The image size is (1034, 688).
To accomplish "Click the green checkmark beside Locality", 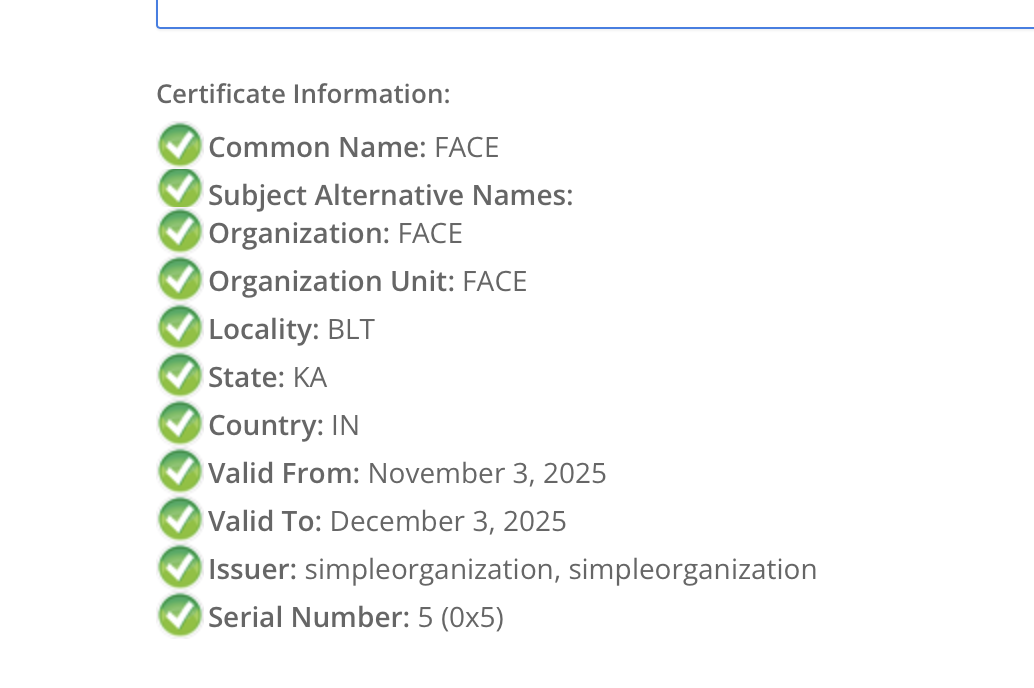I will click(180, 327).
